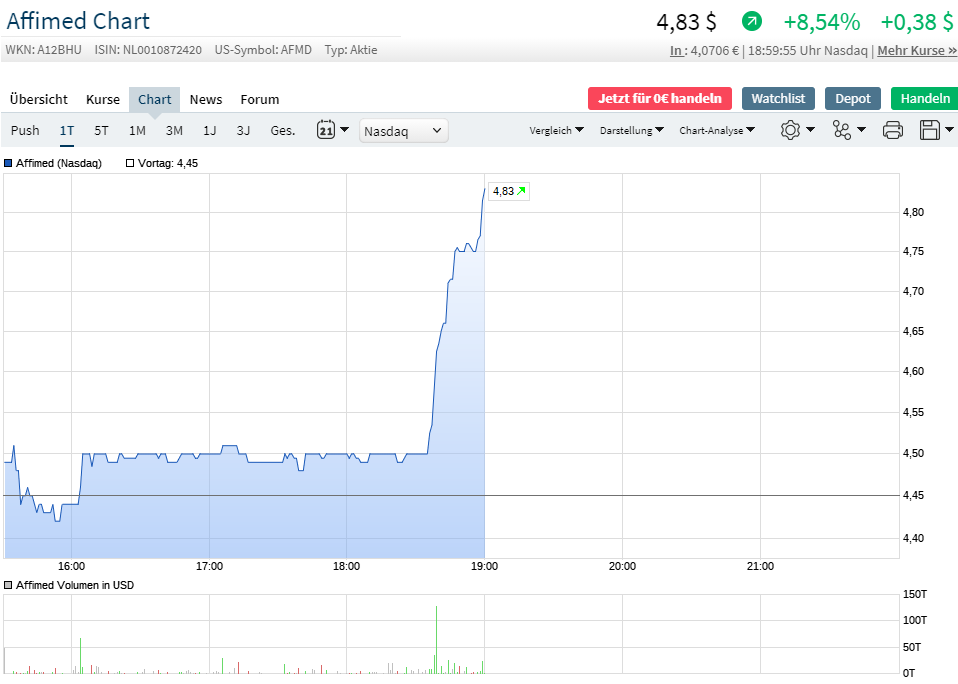Open the Darstellung style menu
Screen dimensions: 958x684
pyautogui.click(x=631, y=130)
